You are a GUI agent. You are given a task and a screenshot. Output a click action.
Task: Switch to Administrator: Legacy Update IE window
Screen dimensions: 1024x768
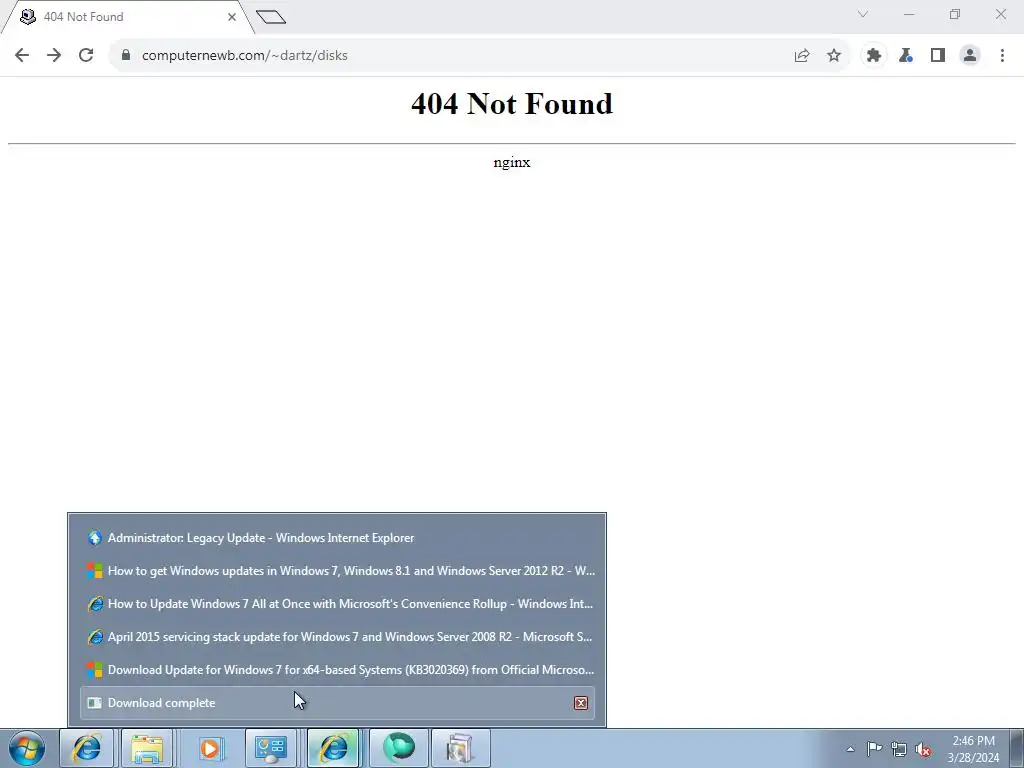tap(338, 537)
